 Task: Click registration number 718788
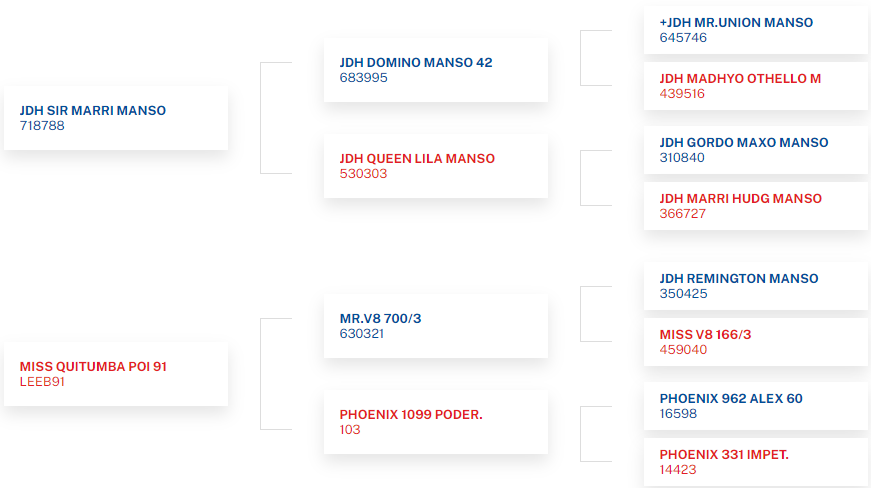point(42,125)
